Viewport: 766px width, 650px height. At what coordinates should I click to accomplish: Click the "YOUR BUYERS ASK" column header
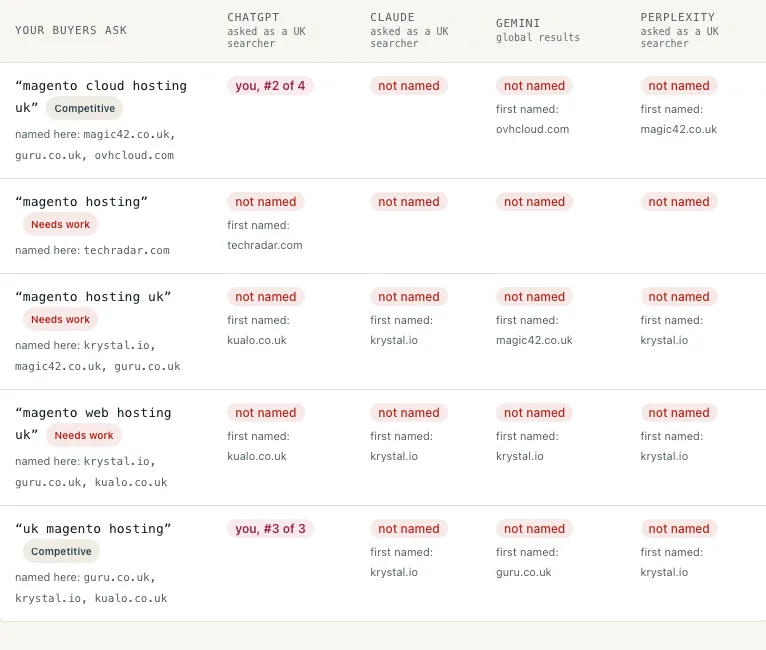(71, 30)
